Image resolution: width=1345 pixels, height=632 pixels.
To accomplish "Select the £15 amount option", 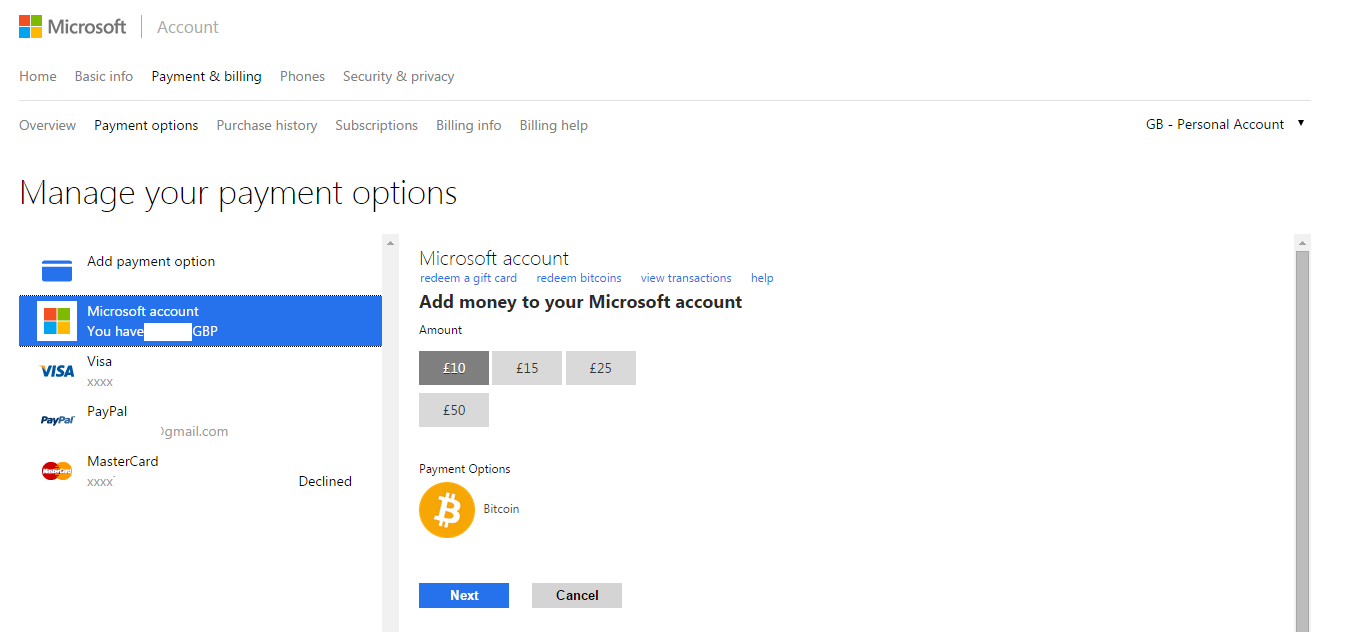I will [527, 368].
